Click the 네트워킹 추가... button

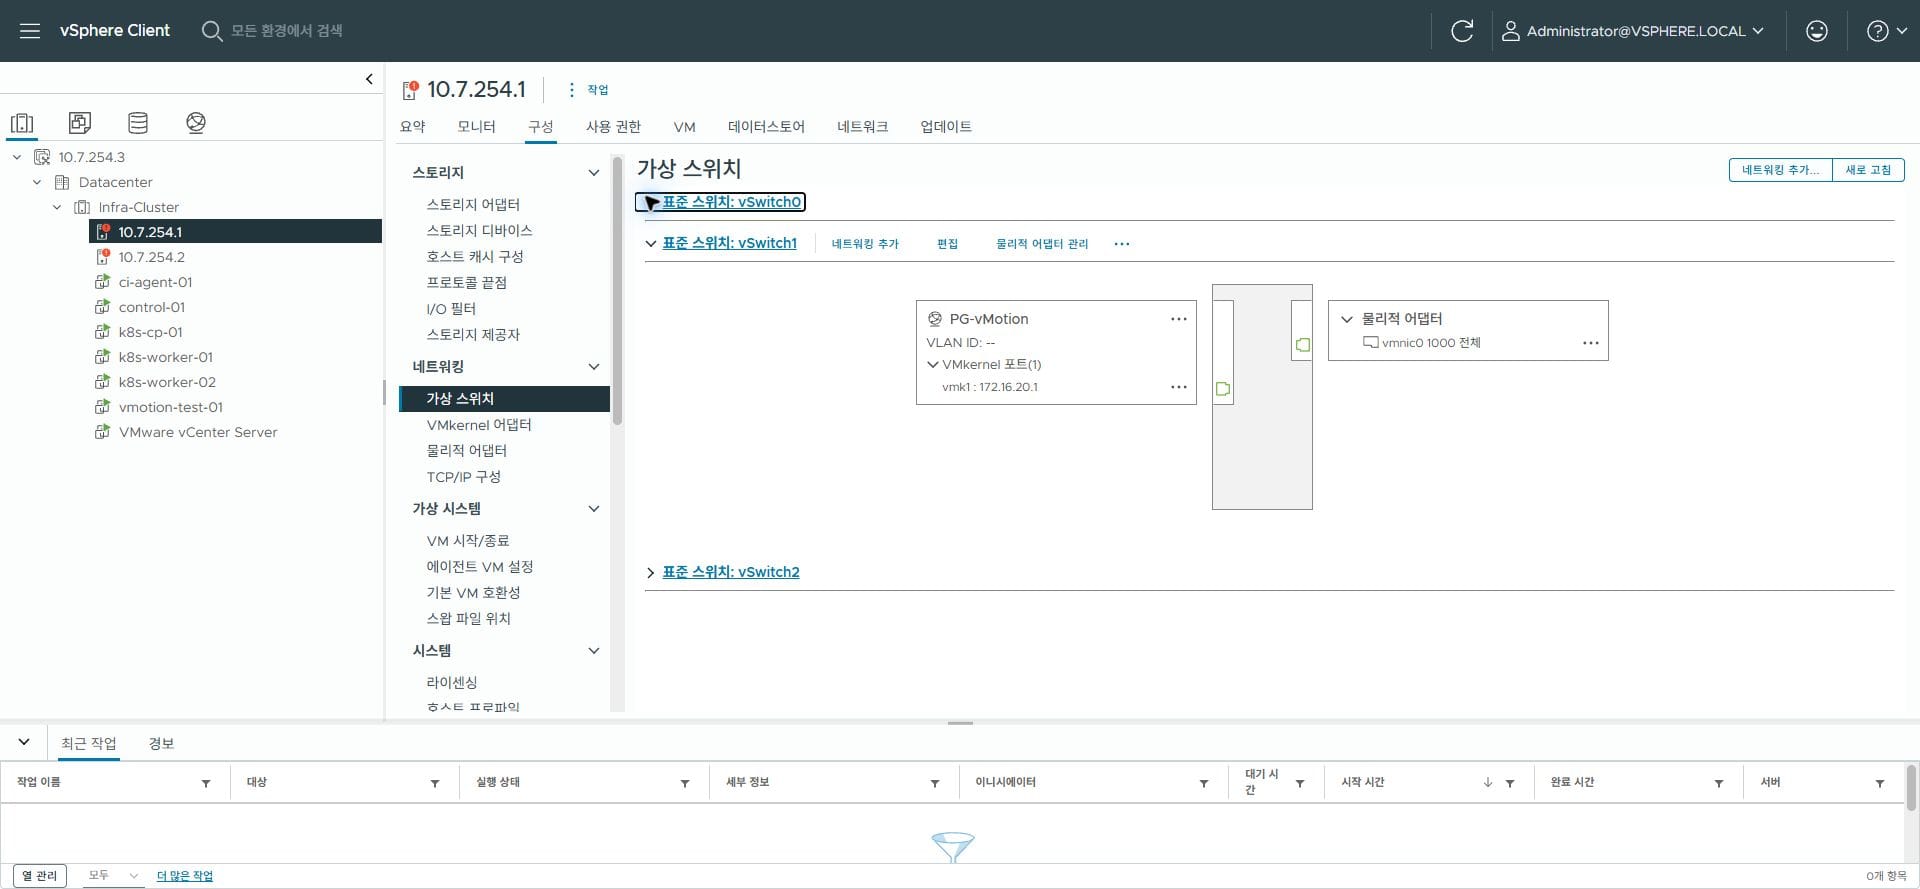click(1780, 170)
